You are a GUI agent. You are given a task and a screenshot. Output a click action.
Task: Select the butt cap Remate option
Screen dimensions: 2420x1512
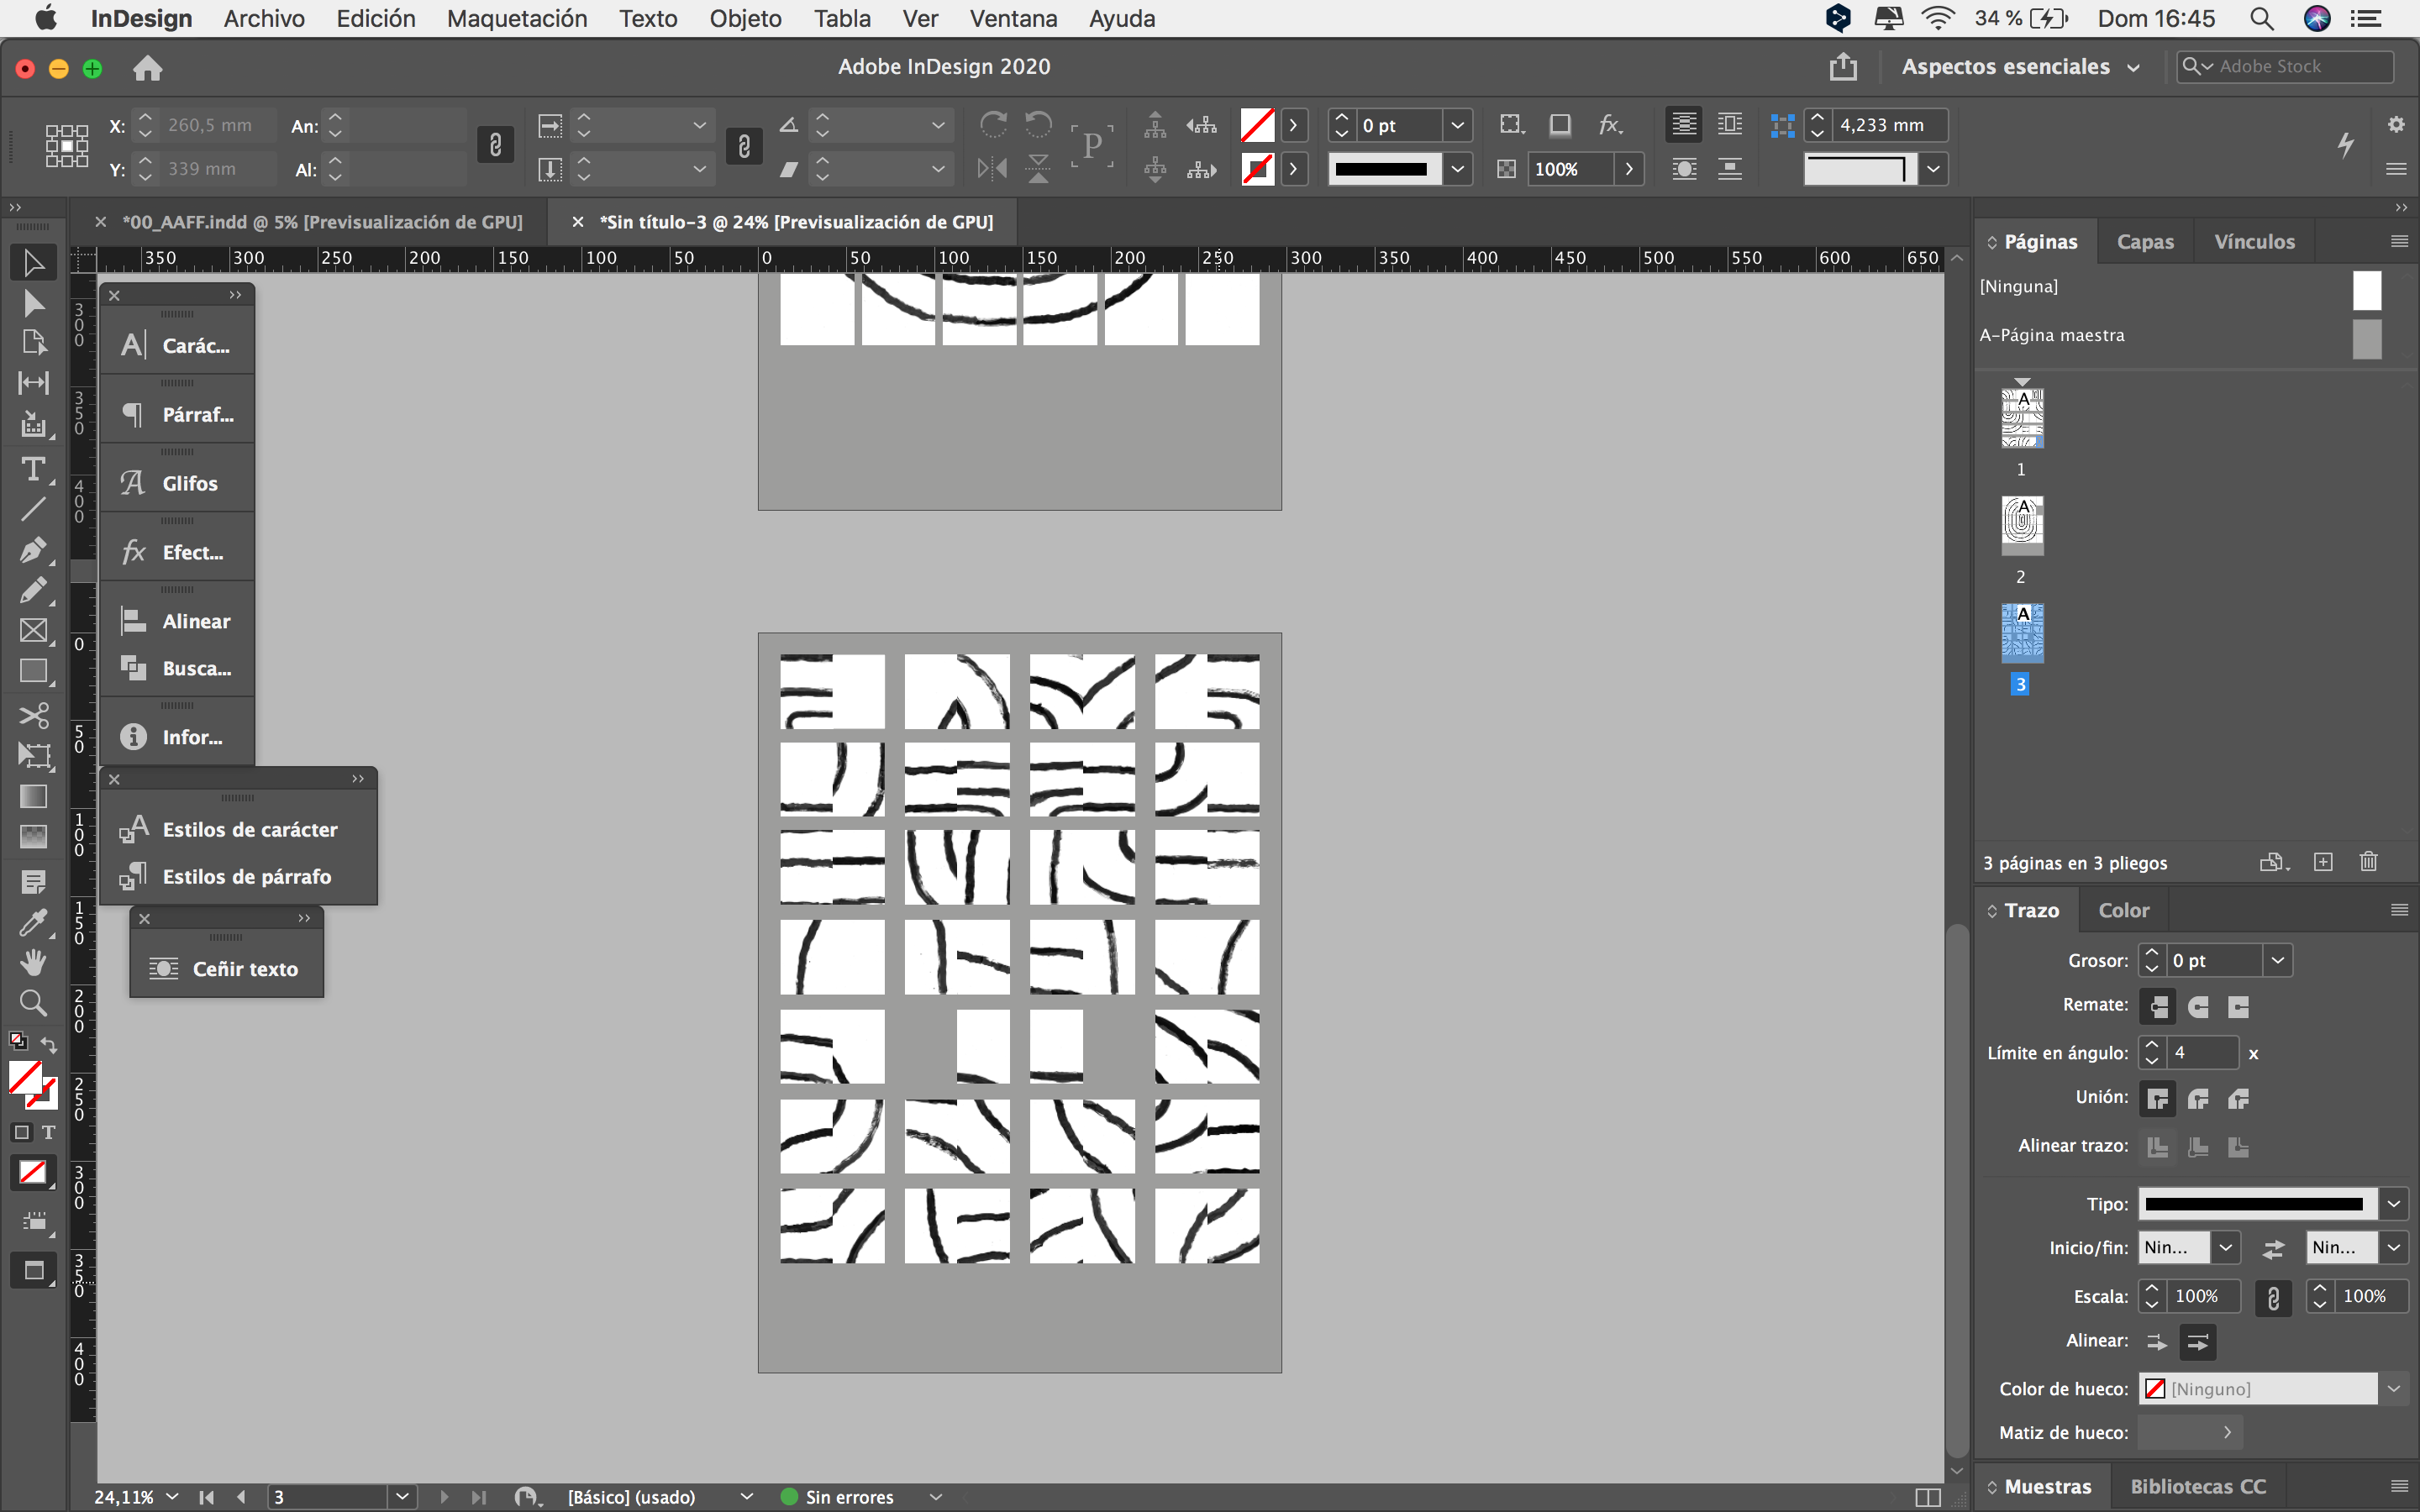click(x=2158, y=1006)
